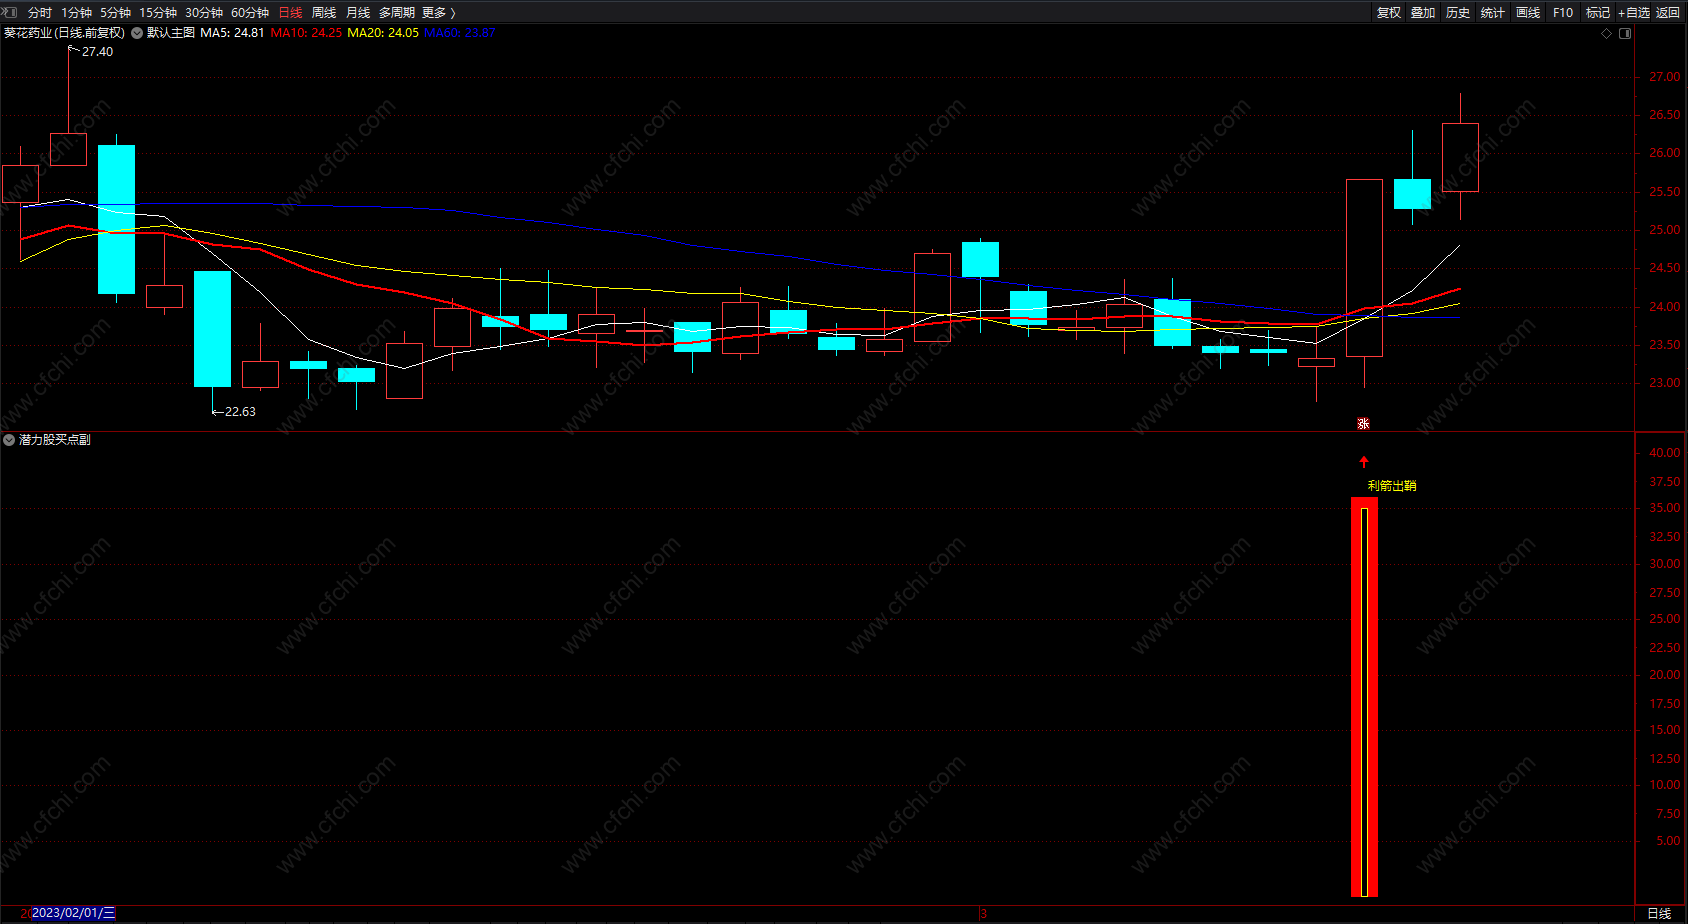The width and height of the screenshot is (1688, 924).
Task: Open the 更多 periods dropdown
Action: pos(439,13)
